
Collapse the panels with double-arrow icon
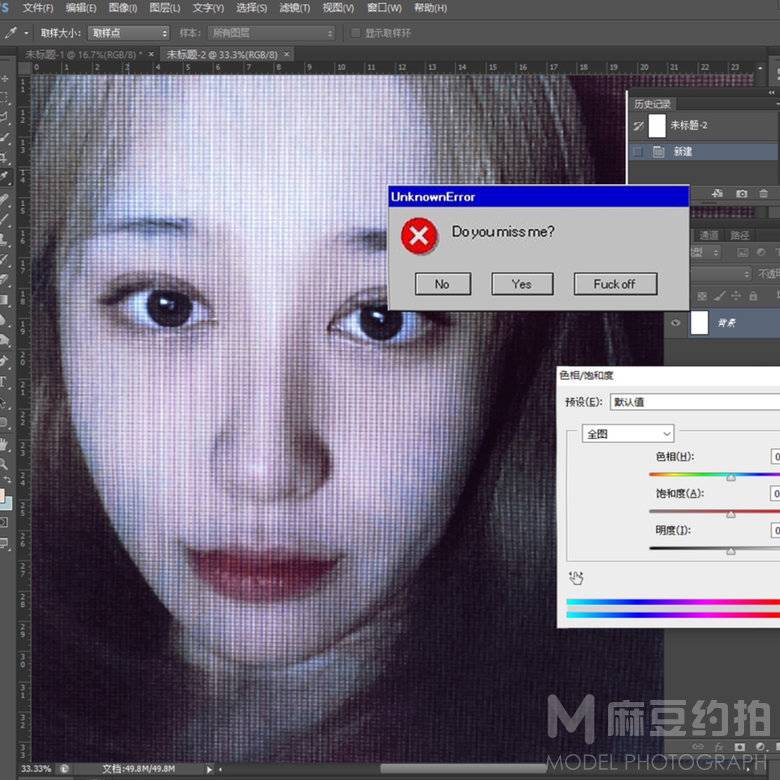pos(771,93)
